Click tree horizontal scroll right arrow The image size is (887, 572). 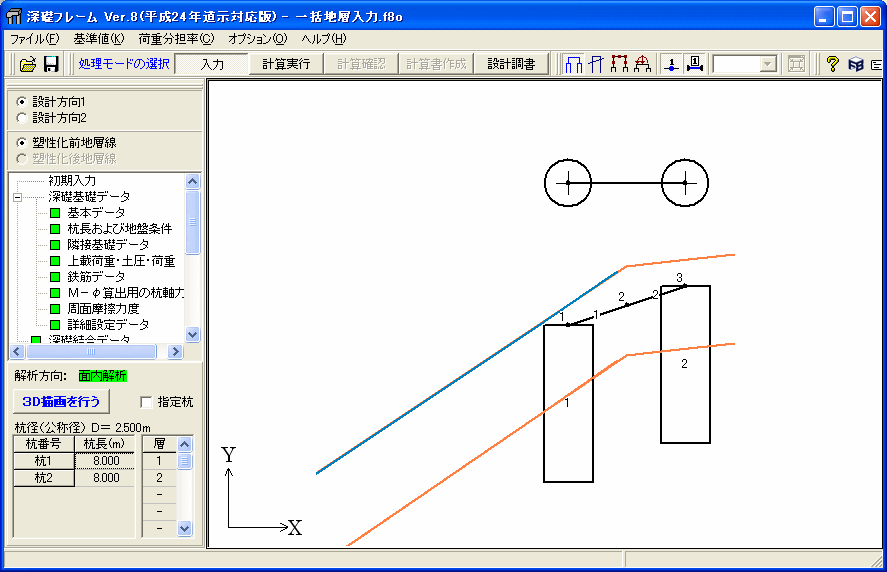click(175, 351)
